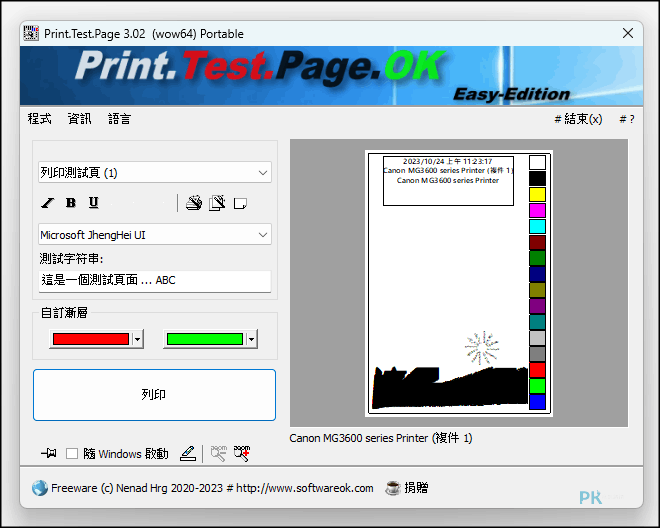
Task: Open the 列印測試頁 (1) dropdown
Action: click(155, 172)
